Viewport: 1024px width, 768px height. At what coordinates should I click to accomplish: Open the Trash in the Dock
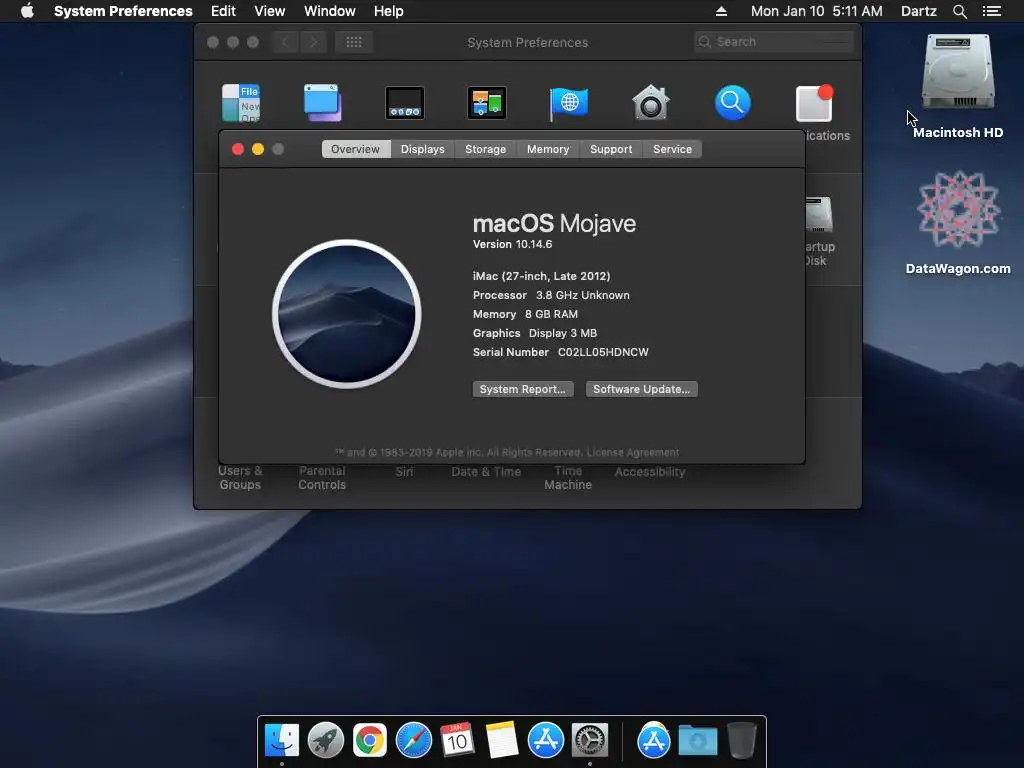pos(742,740)
